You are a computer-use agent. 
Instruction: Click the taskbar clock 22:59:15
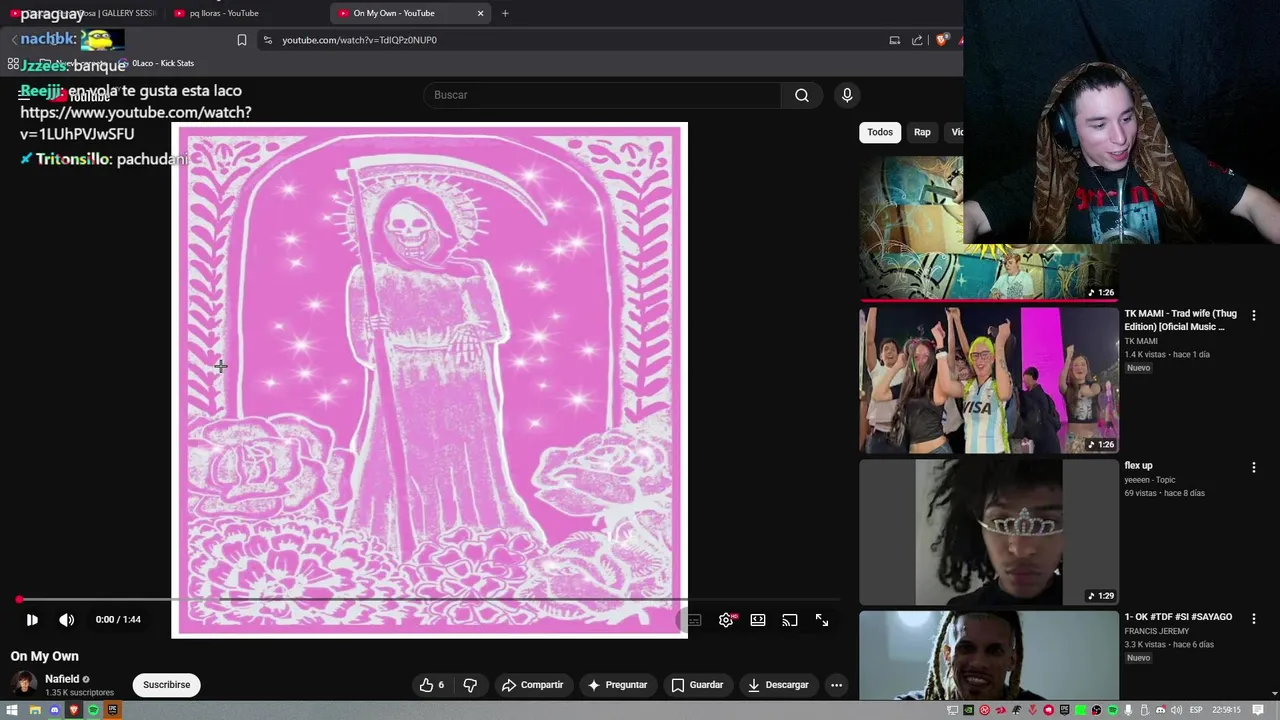(x=1227, y=710)
